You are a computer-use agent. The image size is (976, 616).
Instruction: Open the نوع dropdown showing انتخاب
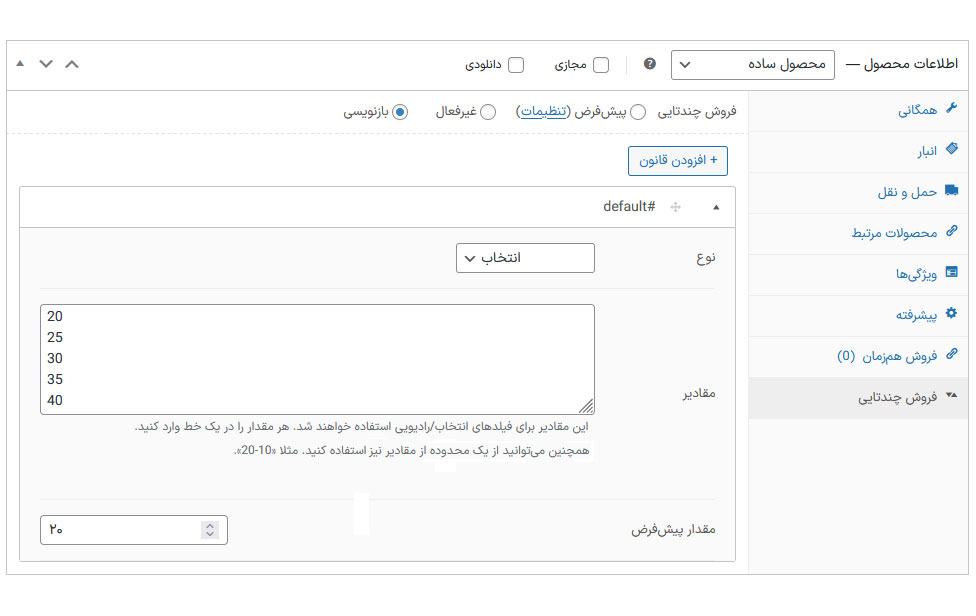pyautogui.click(x=525, y=258)
